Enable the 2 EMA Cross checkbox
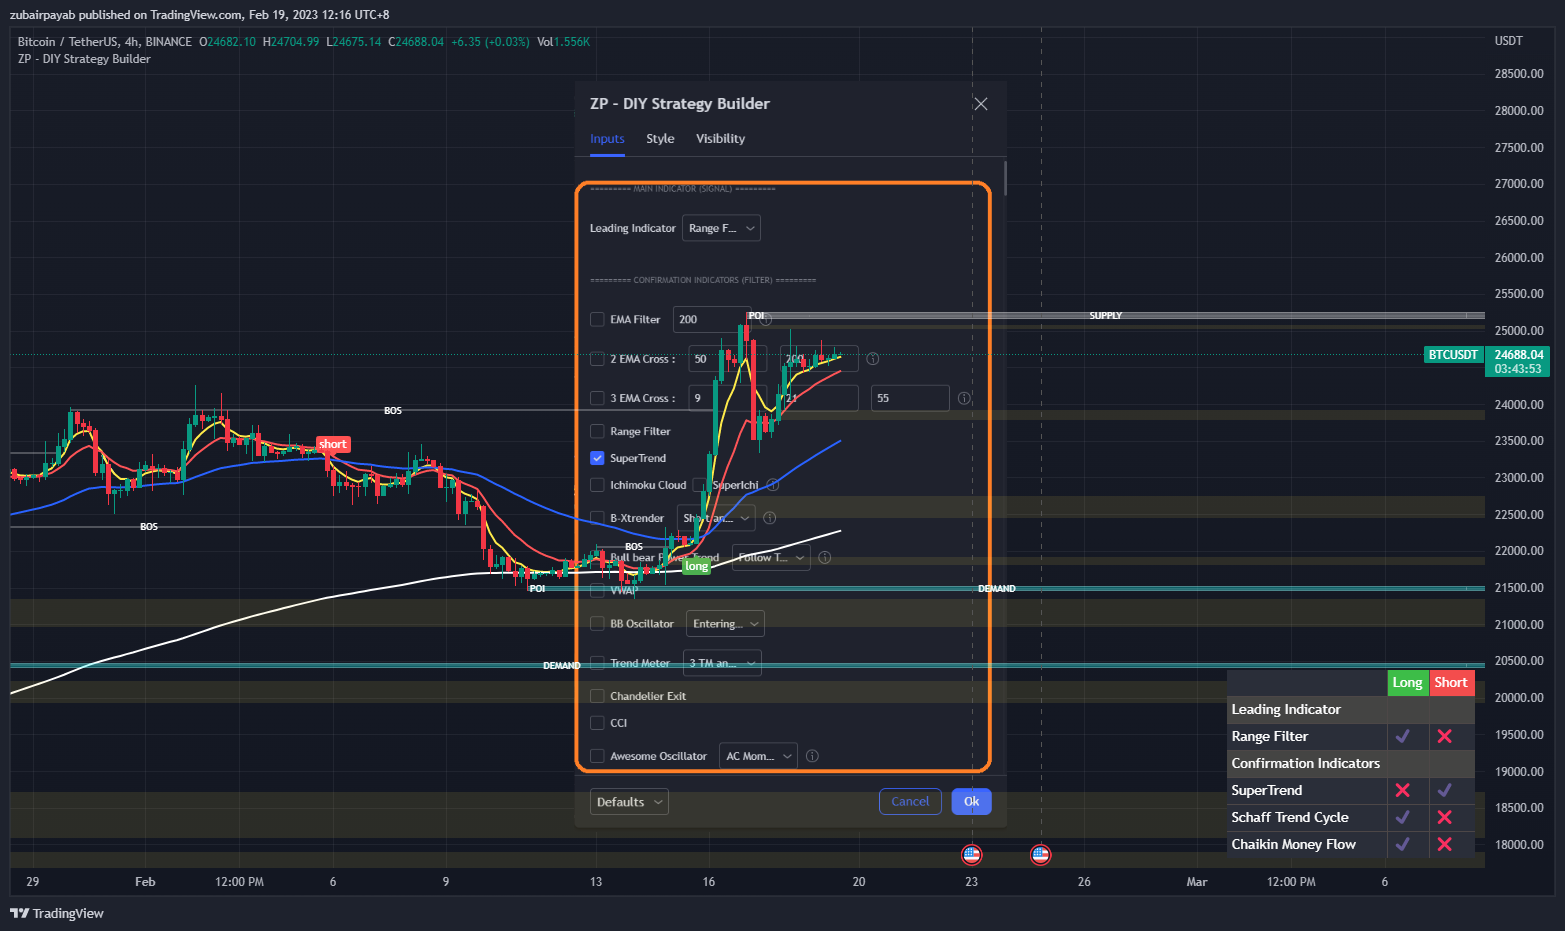 tap(597, 359)
